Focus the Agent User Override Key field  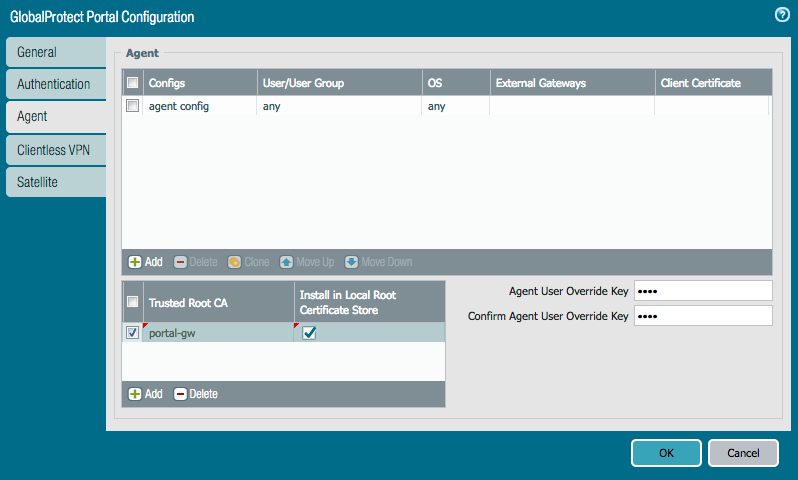coord(703,291)
